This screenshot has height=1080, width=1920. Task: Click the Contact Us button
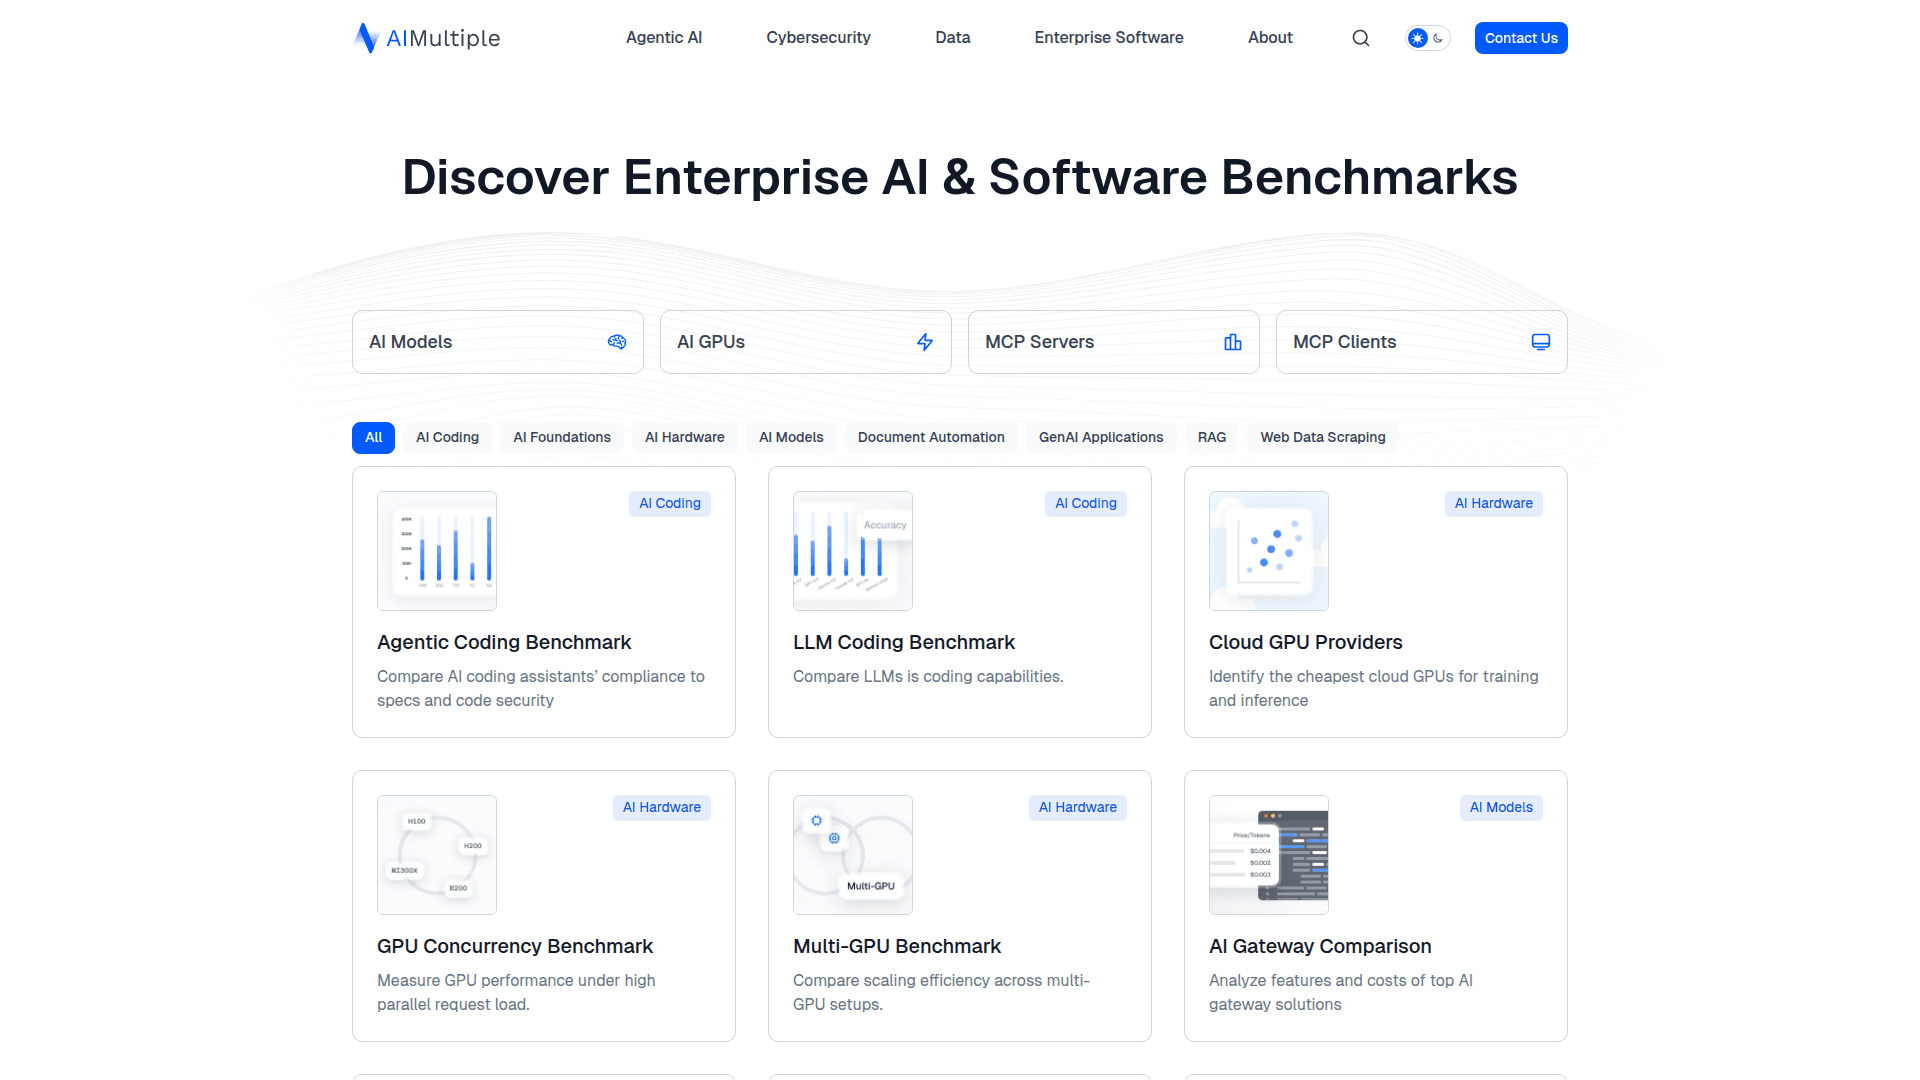(x=1521, y=37)
